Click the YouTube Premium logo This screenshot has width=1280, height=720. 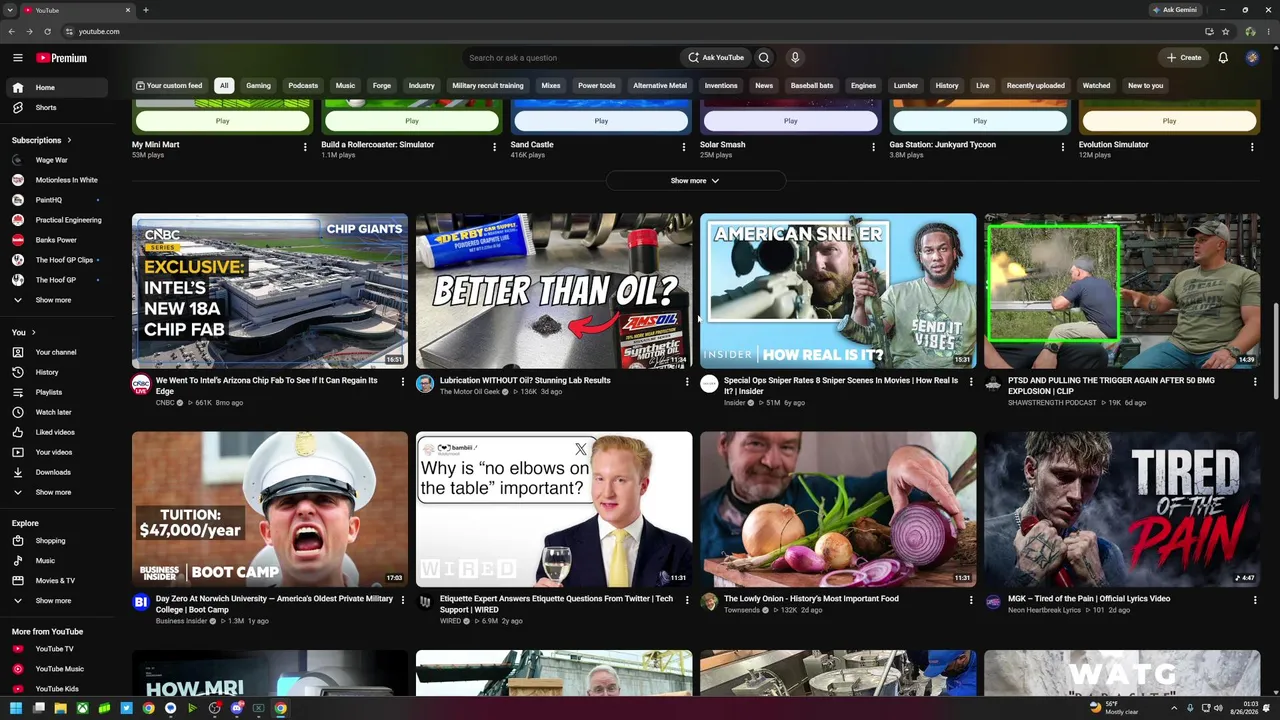pos(62,58)
